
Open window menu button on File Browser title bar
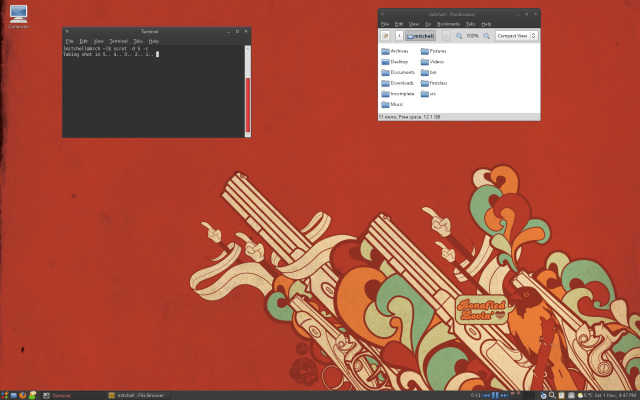point(382,14)
